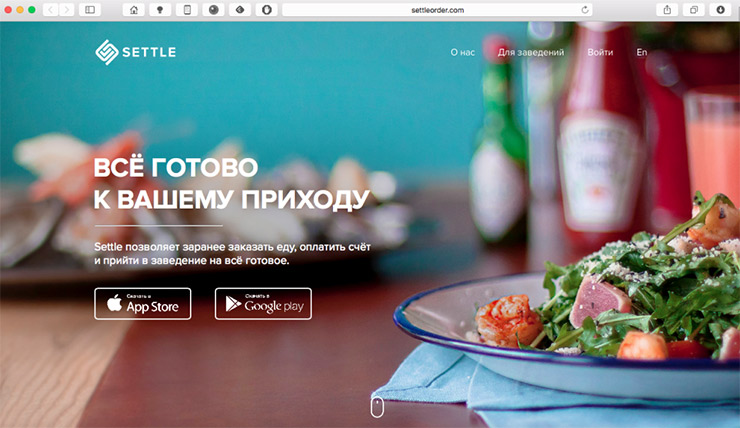Screen dimensions: 740x428
Task: Show all tabs overview
Action: (x=693, y=10)
